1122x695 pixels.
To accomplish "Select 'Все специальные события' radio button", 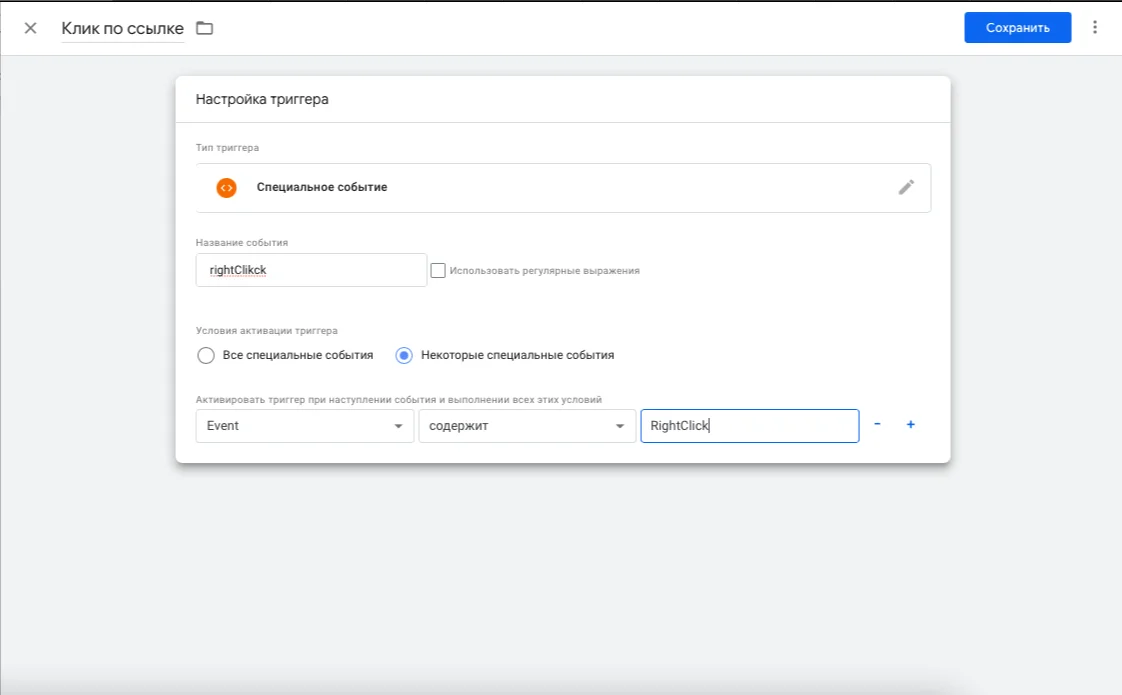I will (206, 355).
